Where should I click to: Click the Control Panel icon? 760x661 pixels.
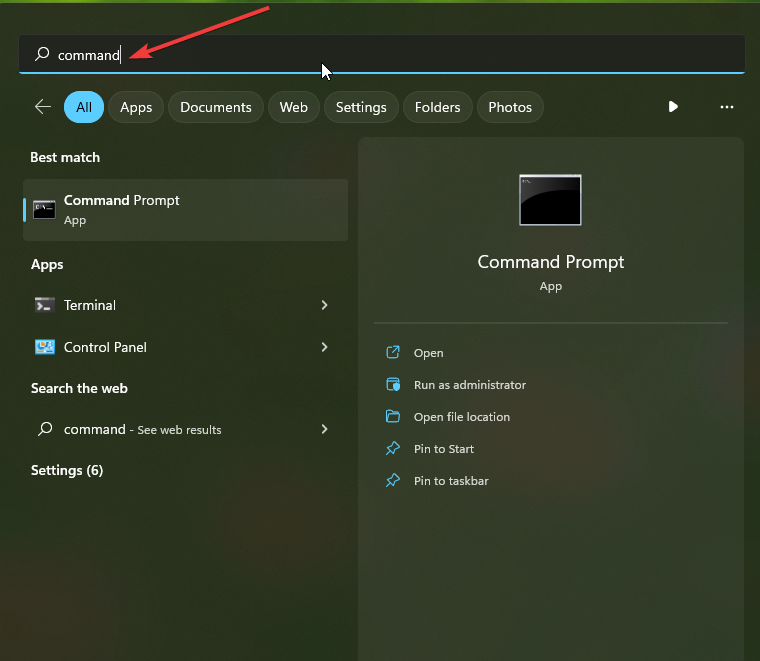pyautogui.click(x=45, y=347)
